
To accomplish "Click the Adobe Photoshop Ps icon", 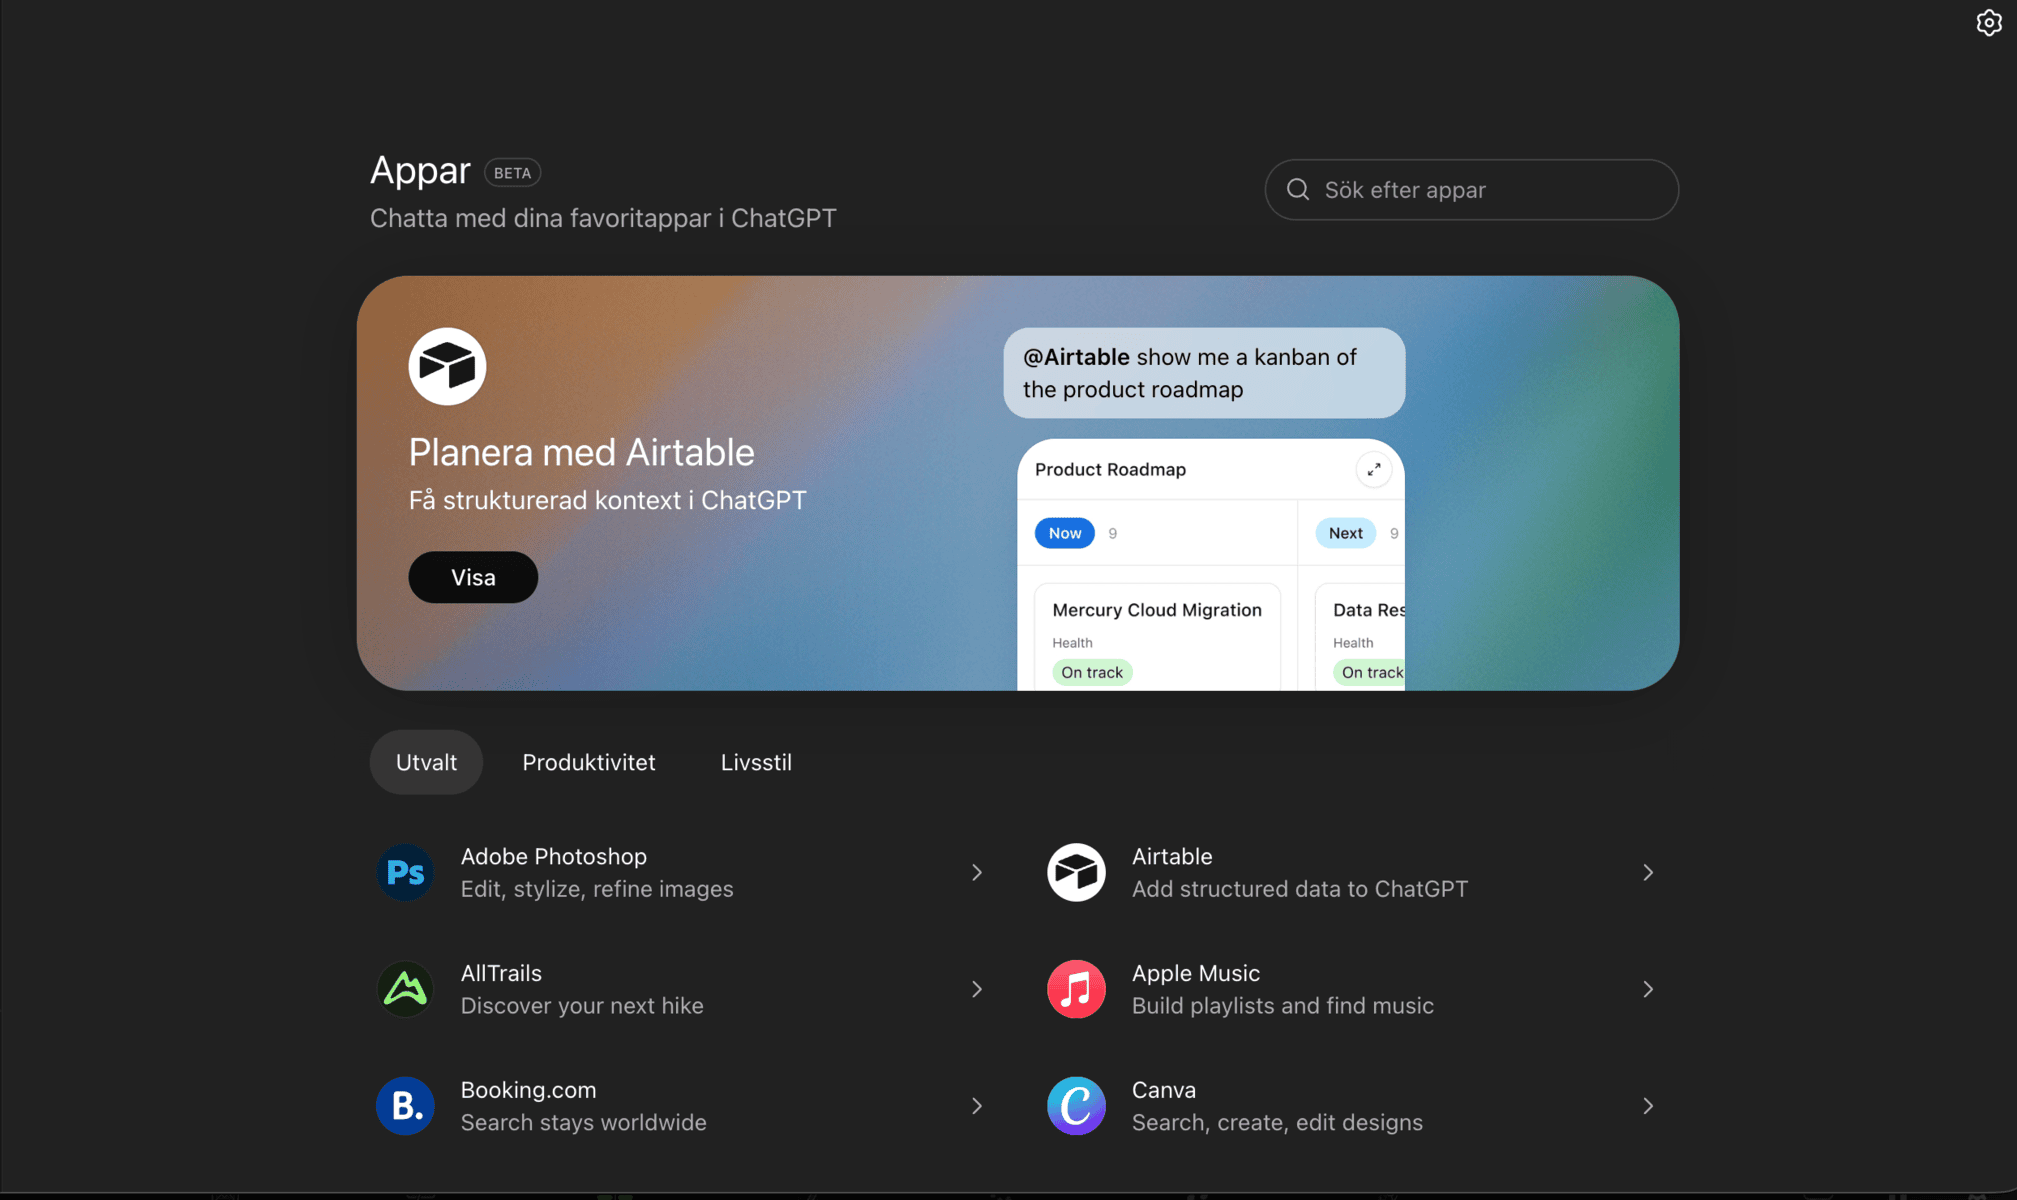I will point(405,872).
